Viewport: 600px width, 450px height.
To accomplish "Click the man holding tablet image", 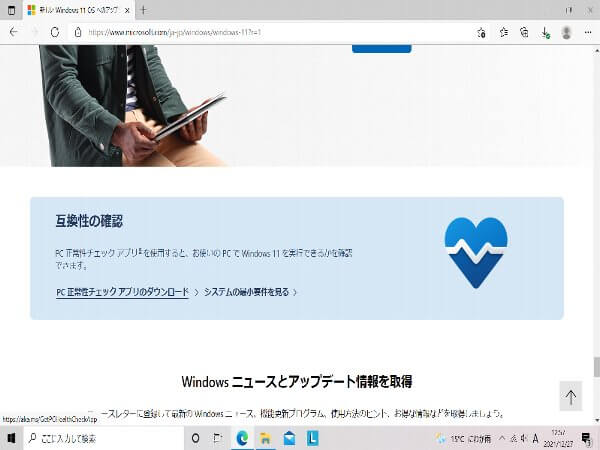I will pyautogui.click(x=132, y=106).
